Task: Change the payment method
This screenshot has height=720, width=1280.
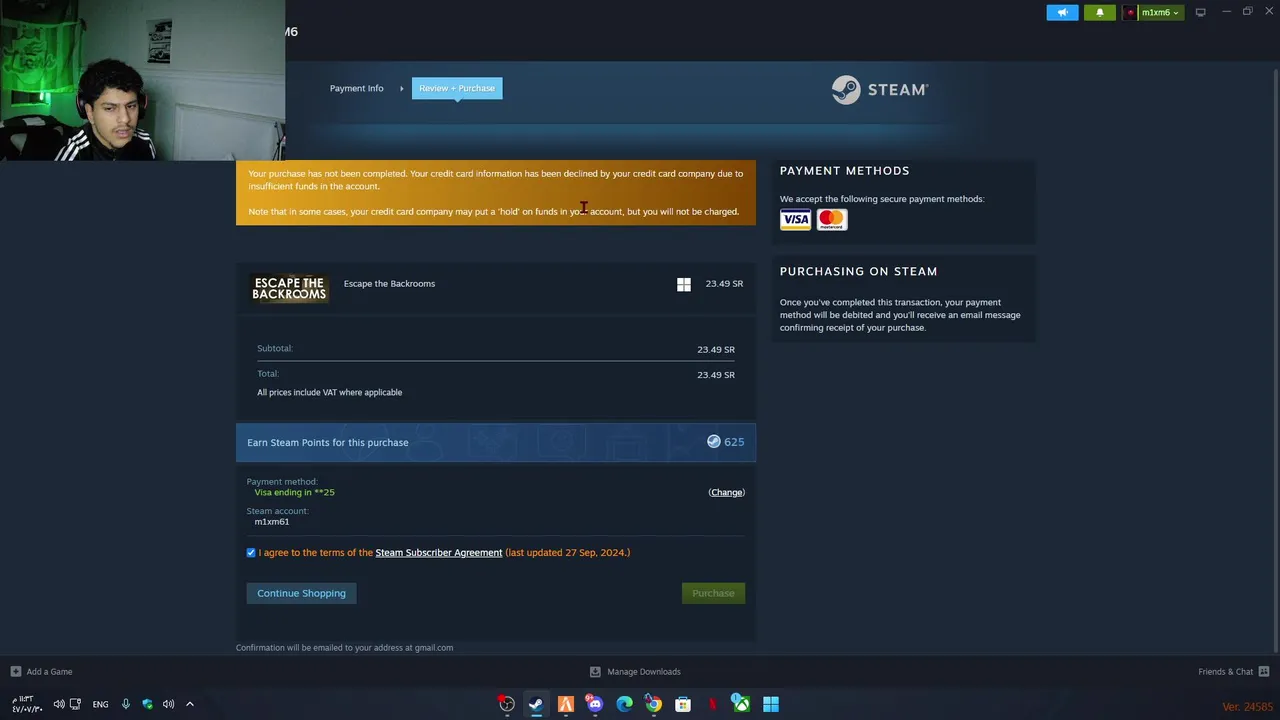Action: (x=726, y=492)
